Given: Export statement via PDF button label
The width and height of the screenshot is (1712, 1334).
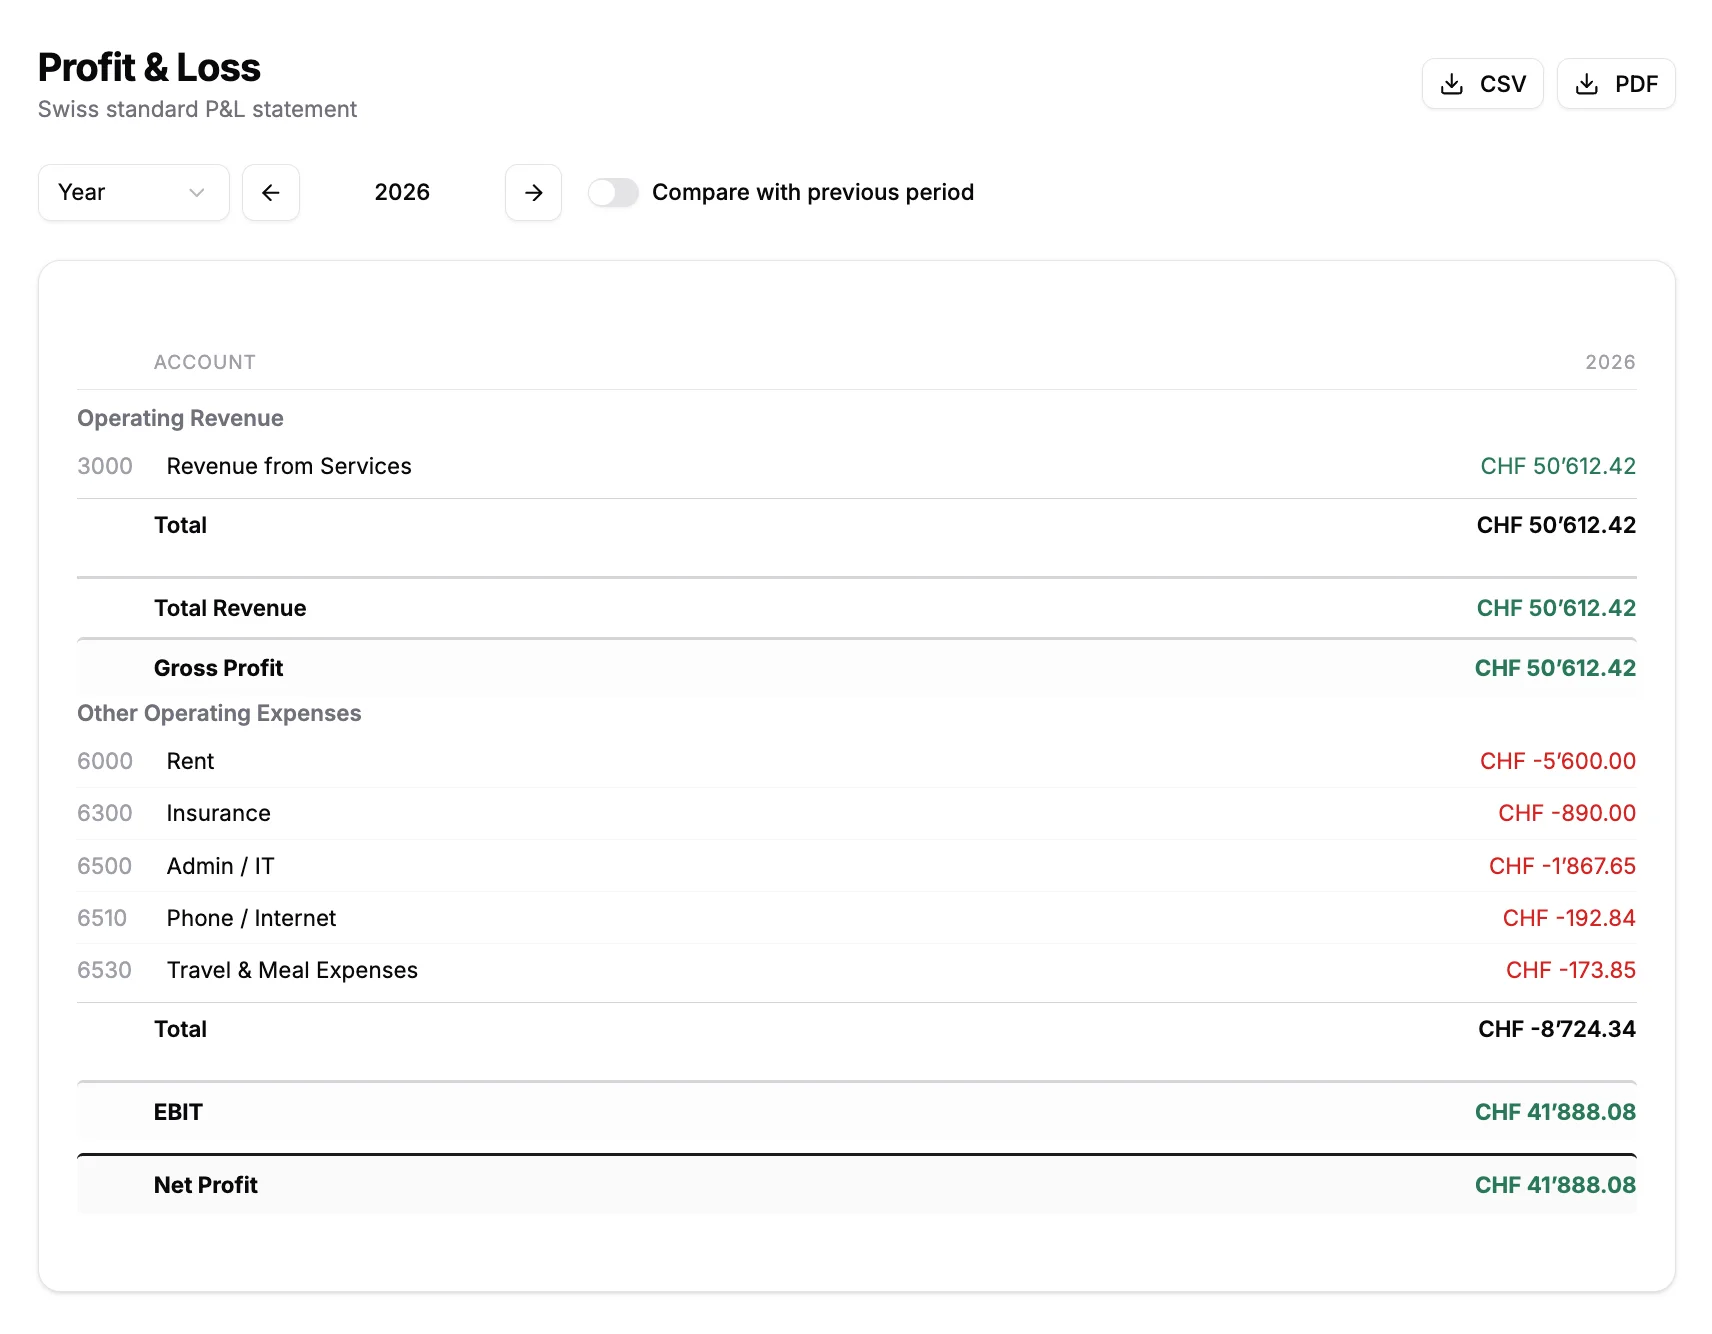Looking at the screenshot, I should (1636, 84).
